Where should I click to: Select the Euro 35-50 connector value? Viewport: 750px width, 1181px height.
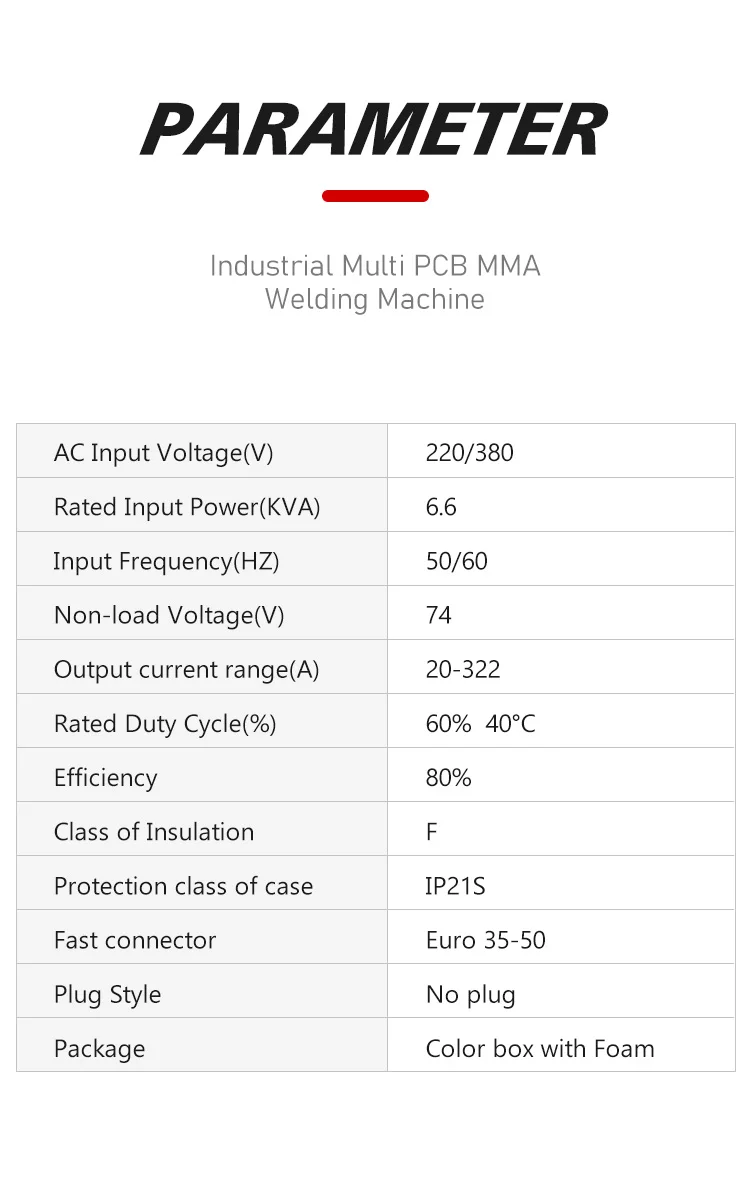click(x=485, y=940)
